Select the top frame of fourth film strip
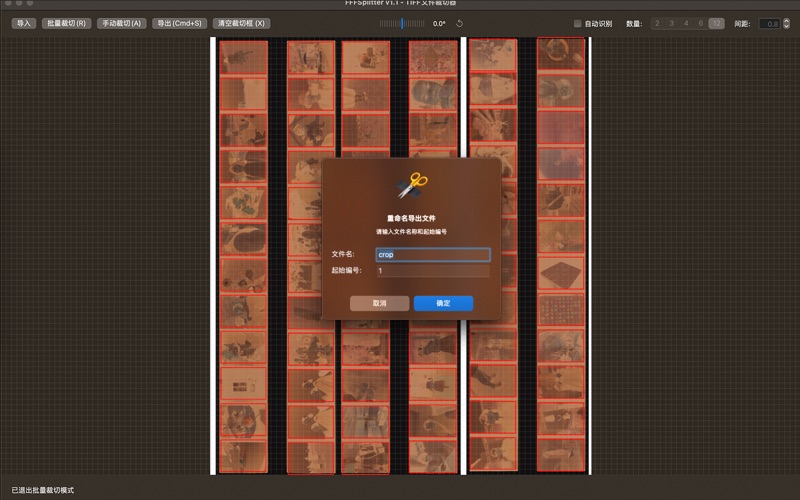The image size is (800, 500). tap(433, 57)
